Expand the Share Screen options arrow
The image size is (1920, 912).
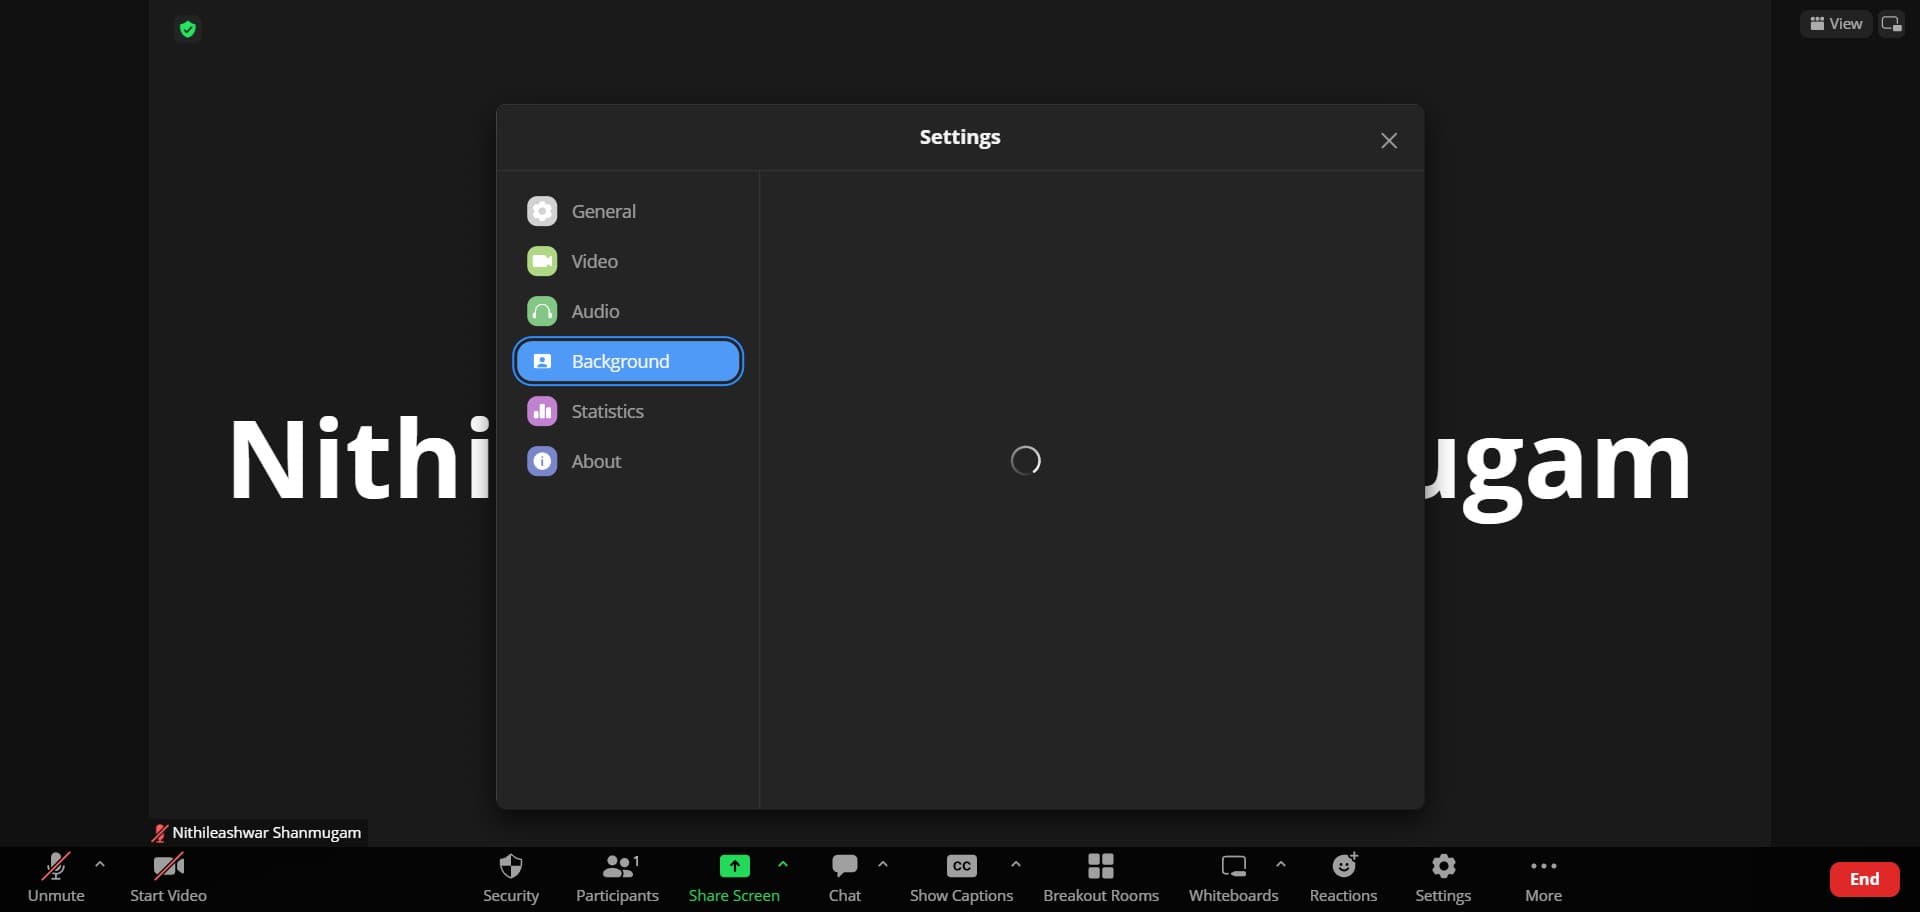coord(783,864)
